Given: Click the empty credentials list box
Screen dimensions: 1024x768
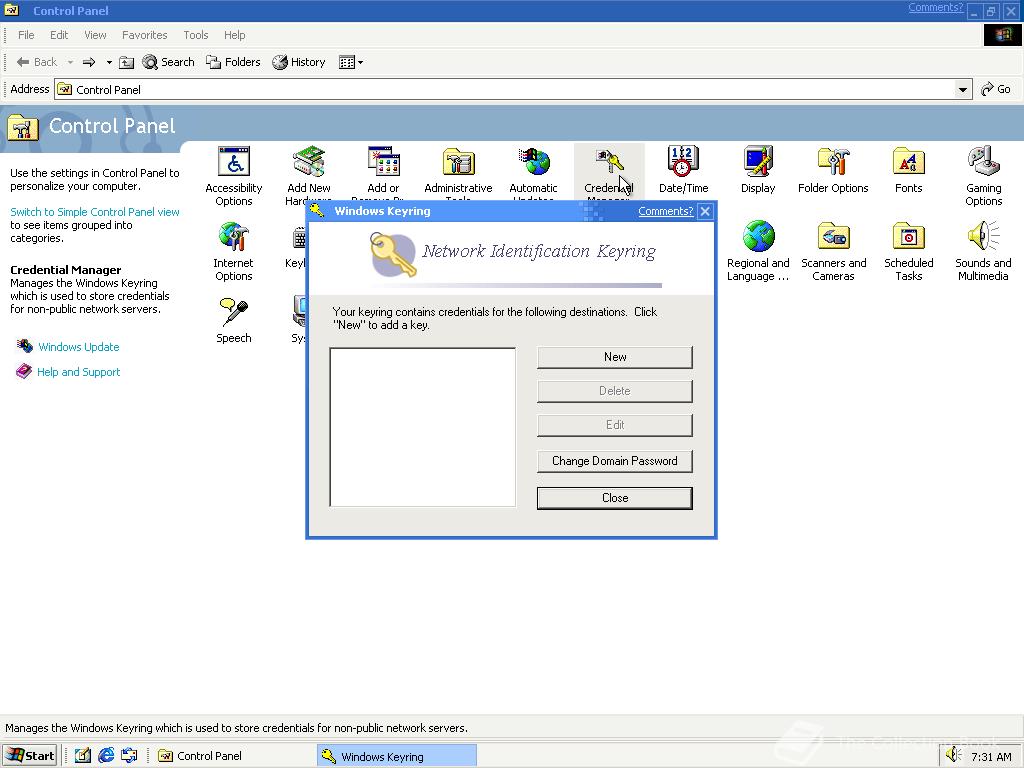Looking at the screenshot, I should (x=423, y=427).
